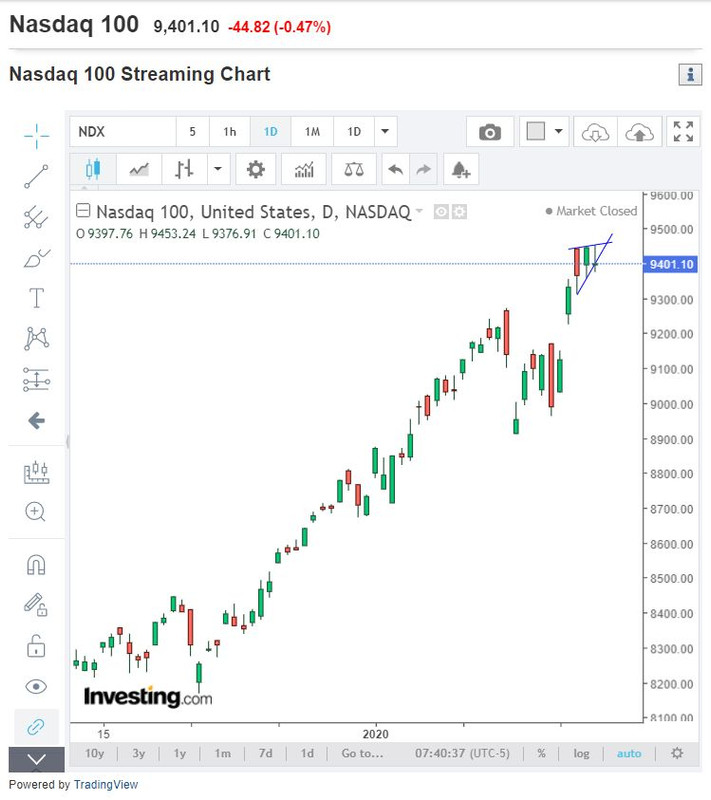Click the link chain icon in sidebar
711x800 pixels.
click(36, 727)
